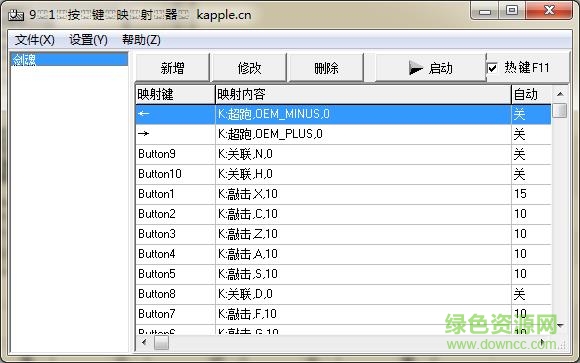Select the Button9 mapping row
The height and width of the screenshot is (363, 580).
point(343,154)
